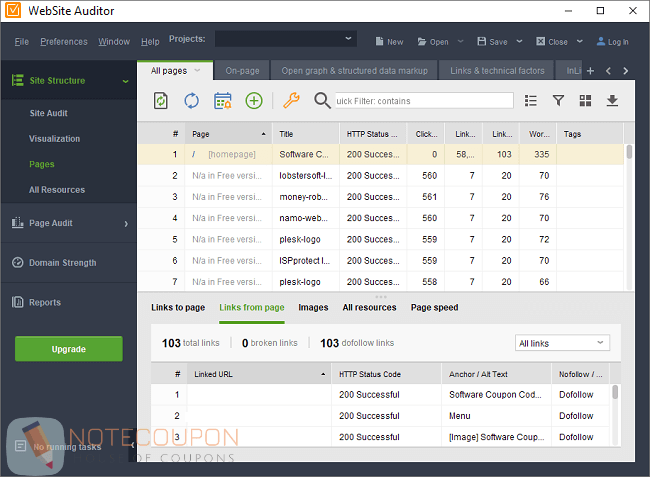Go to previous tabs with left arrow
Image resolution: width=650 pixels, height=477 pixels.
608,71
